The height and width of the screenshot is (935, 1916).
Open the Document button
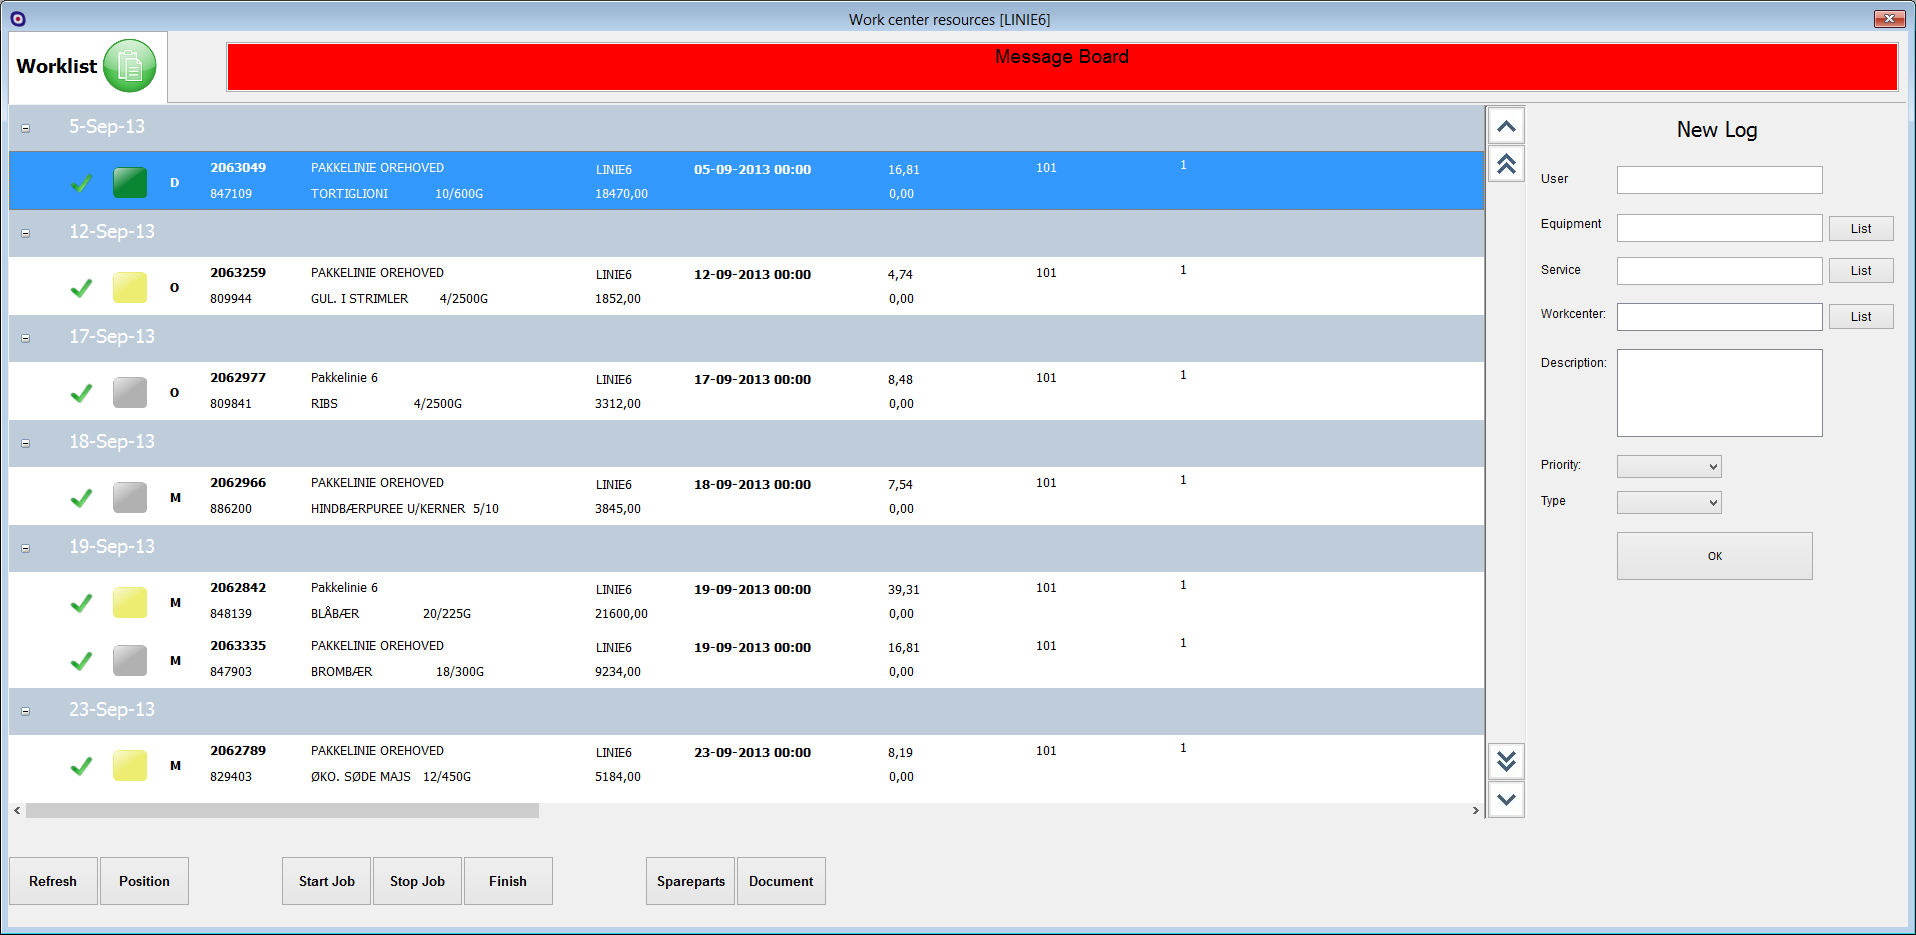(x=781, y=881)
